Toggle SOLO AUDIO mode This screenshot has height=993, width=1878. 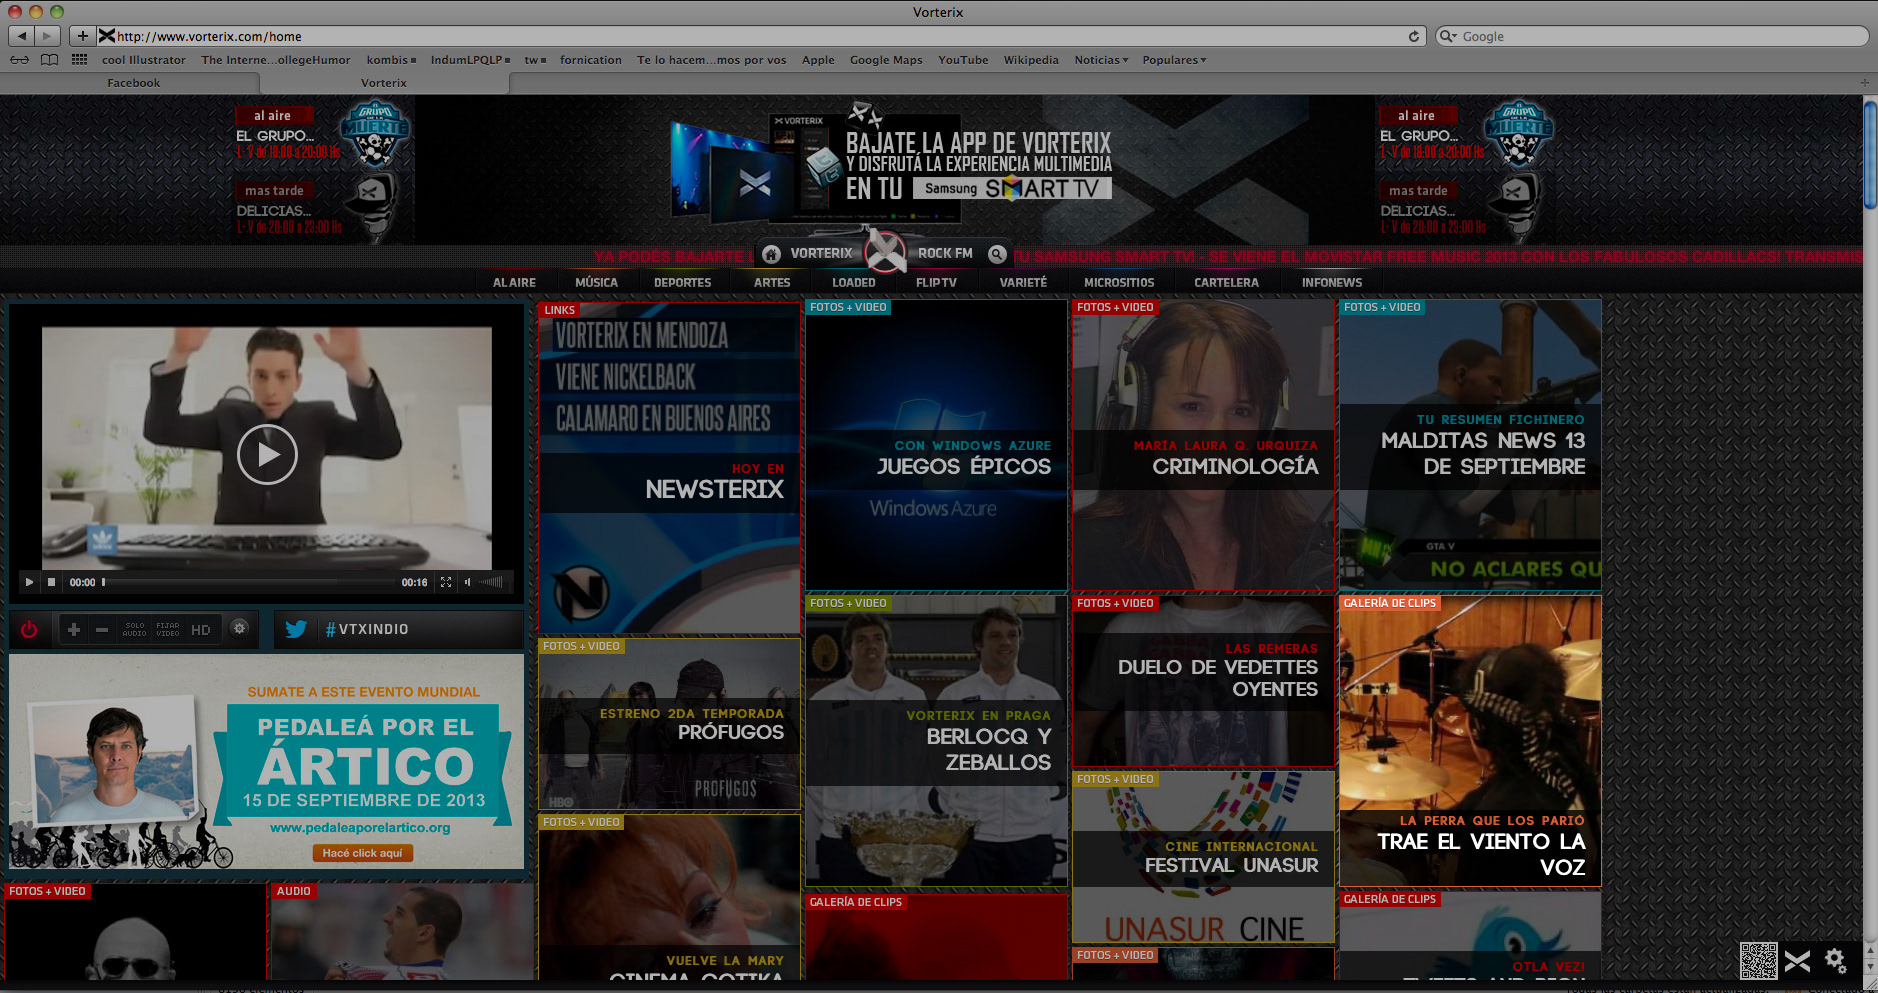(134, 629)
